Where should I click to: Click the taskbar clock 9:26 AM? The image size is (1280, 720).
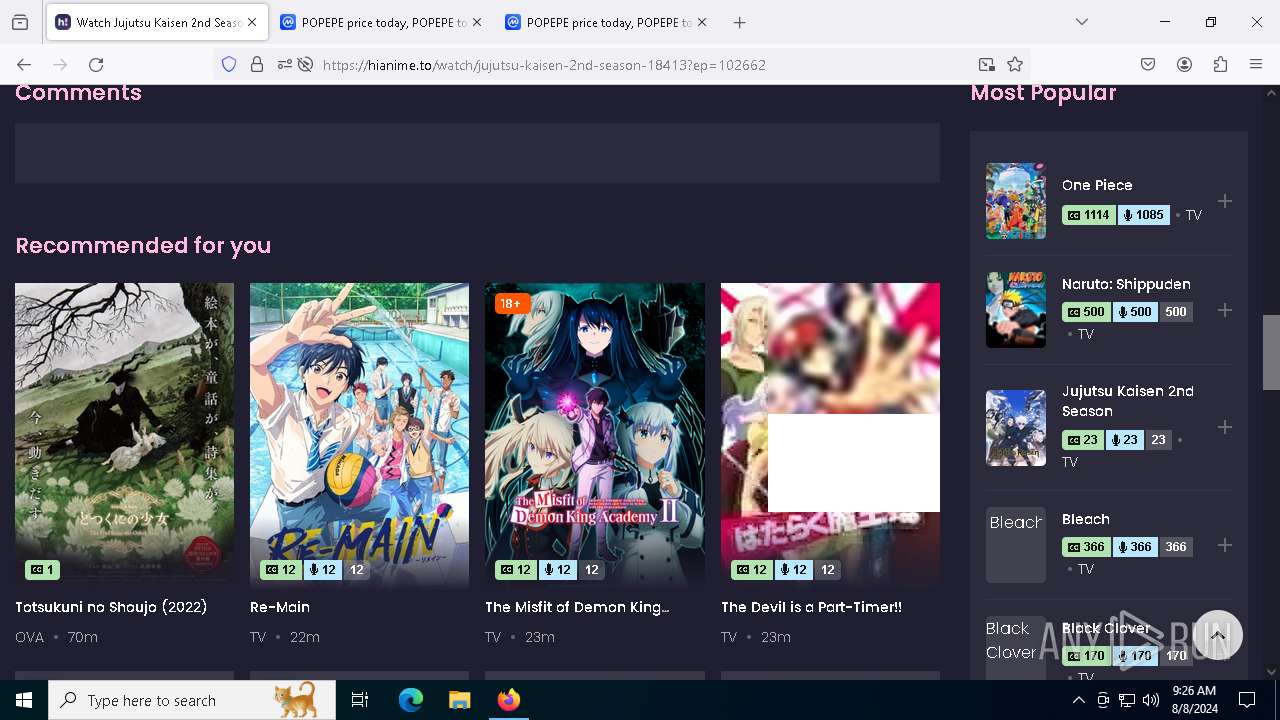point(1193,700)
